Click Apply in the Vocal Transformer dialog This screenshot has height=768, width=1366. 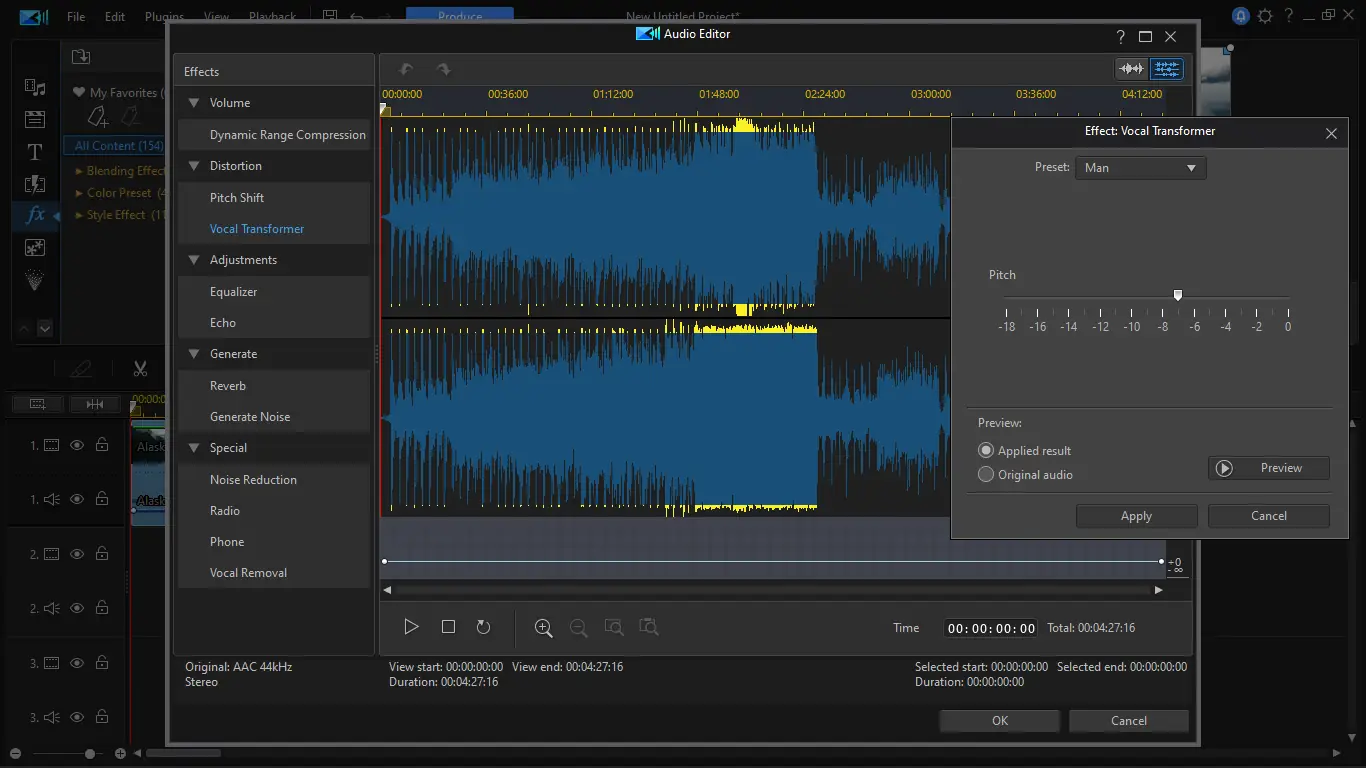point(1136,516)
